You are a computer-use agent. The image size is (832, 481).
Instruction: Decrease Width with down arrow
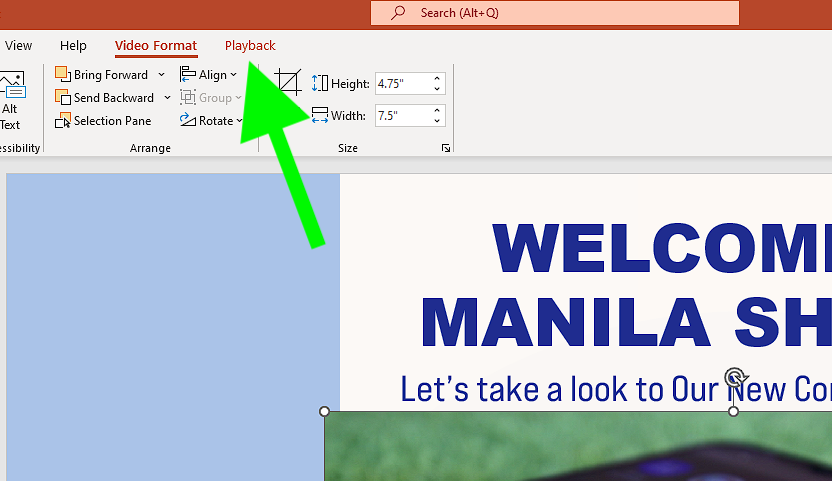[437, 121]
